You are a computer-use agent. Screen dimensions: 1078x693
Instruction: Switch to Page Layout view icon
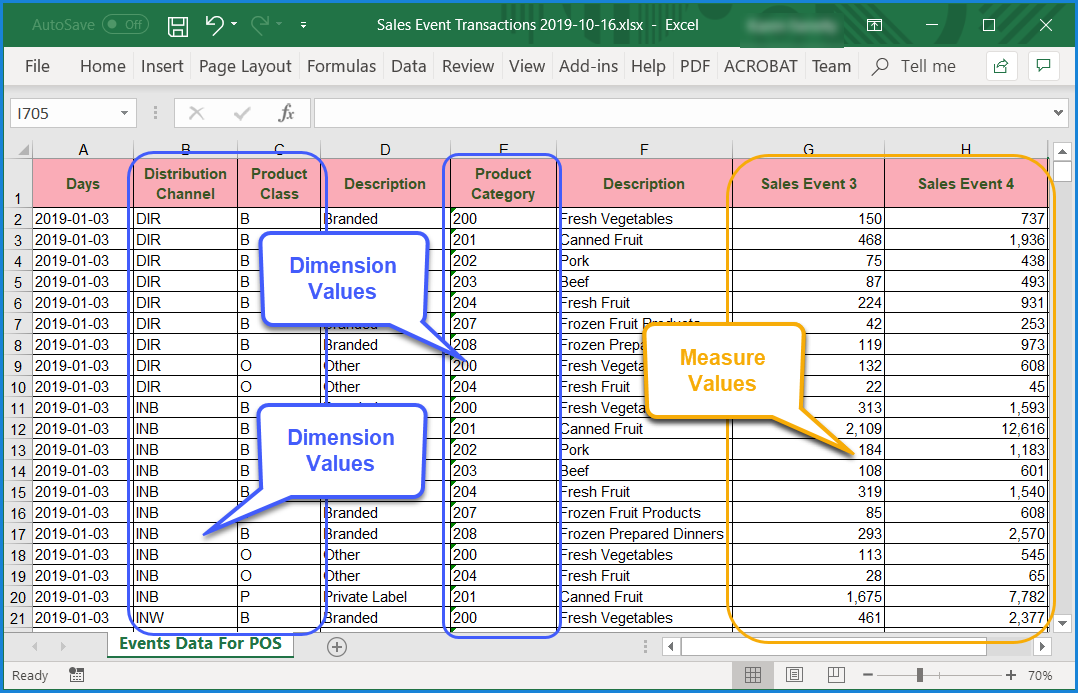tap(794, 675)
